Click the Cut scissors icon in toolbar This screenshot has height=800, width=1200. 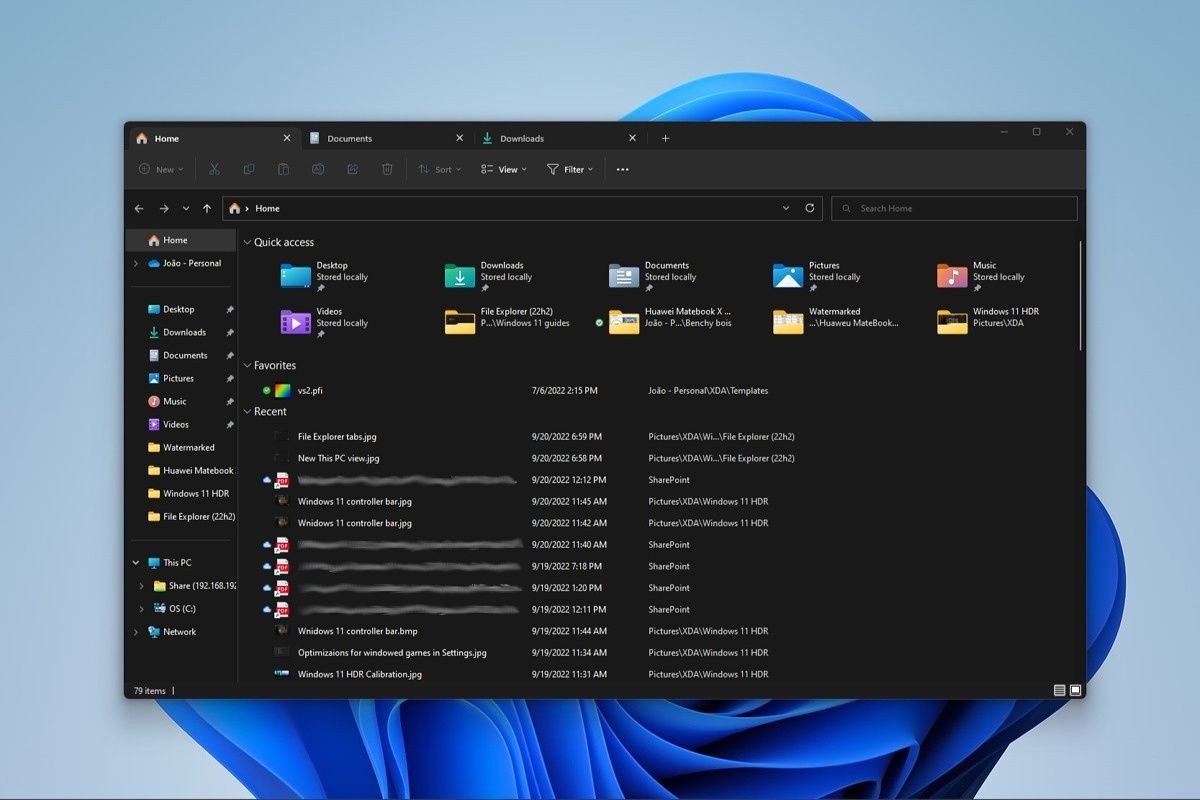click(214, 170)
